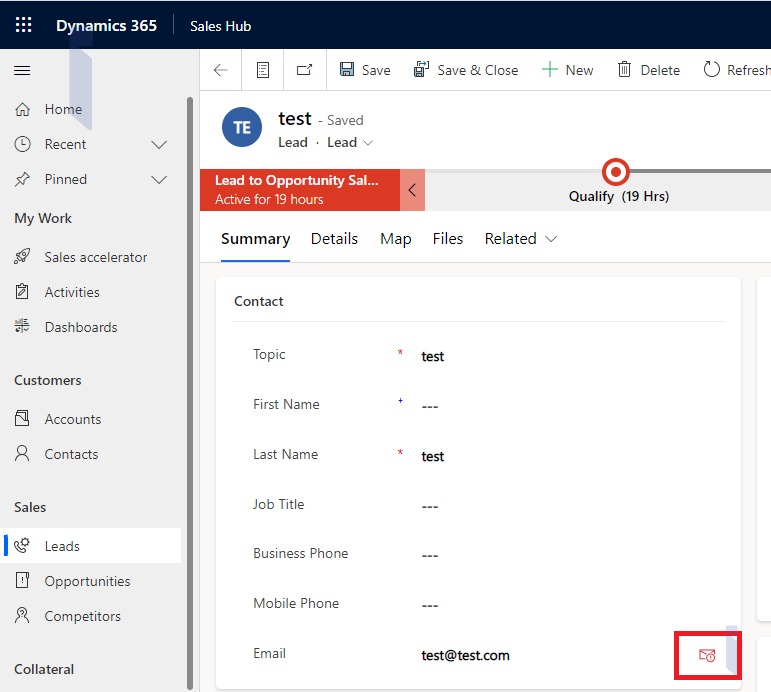The height and width of the screenshot is (692, 771).
Task: Click the Contacts label in sidebar
Action: pyautogui.click(x=71, y=454)
